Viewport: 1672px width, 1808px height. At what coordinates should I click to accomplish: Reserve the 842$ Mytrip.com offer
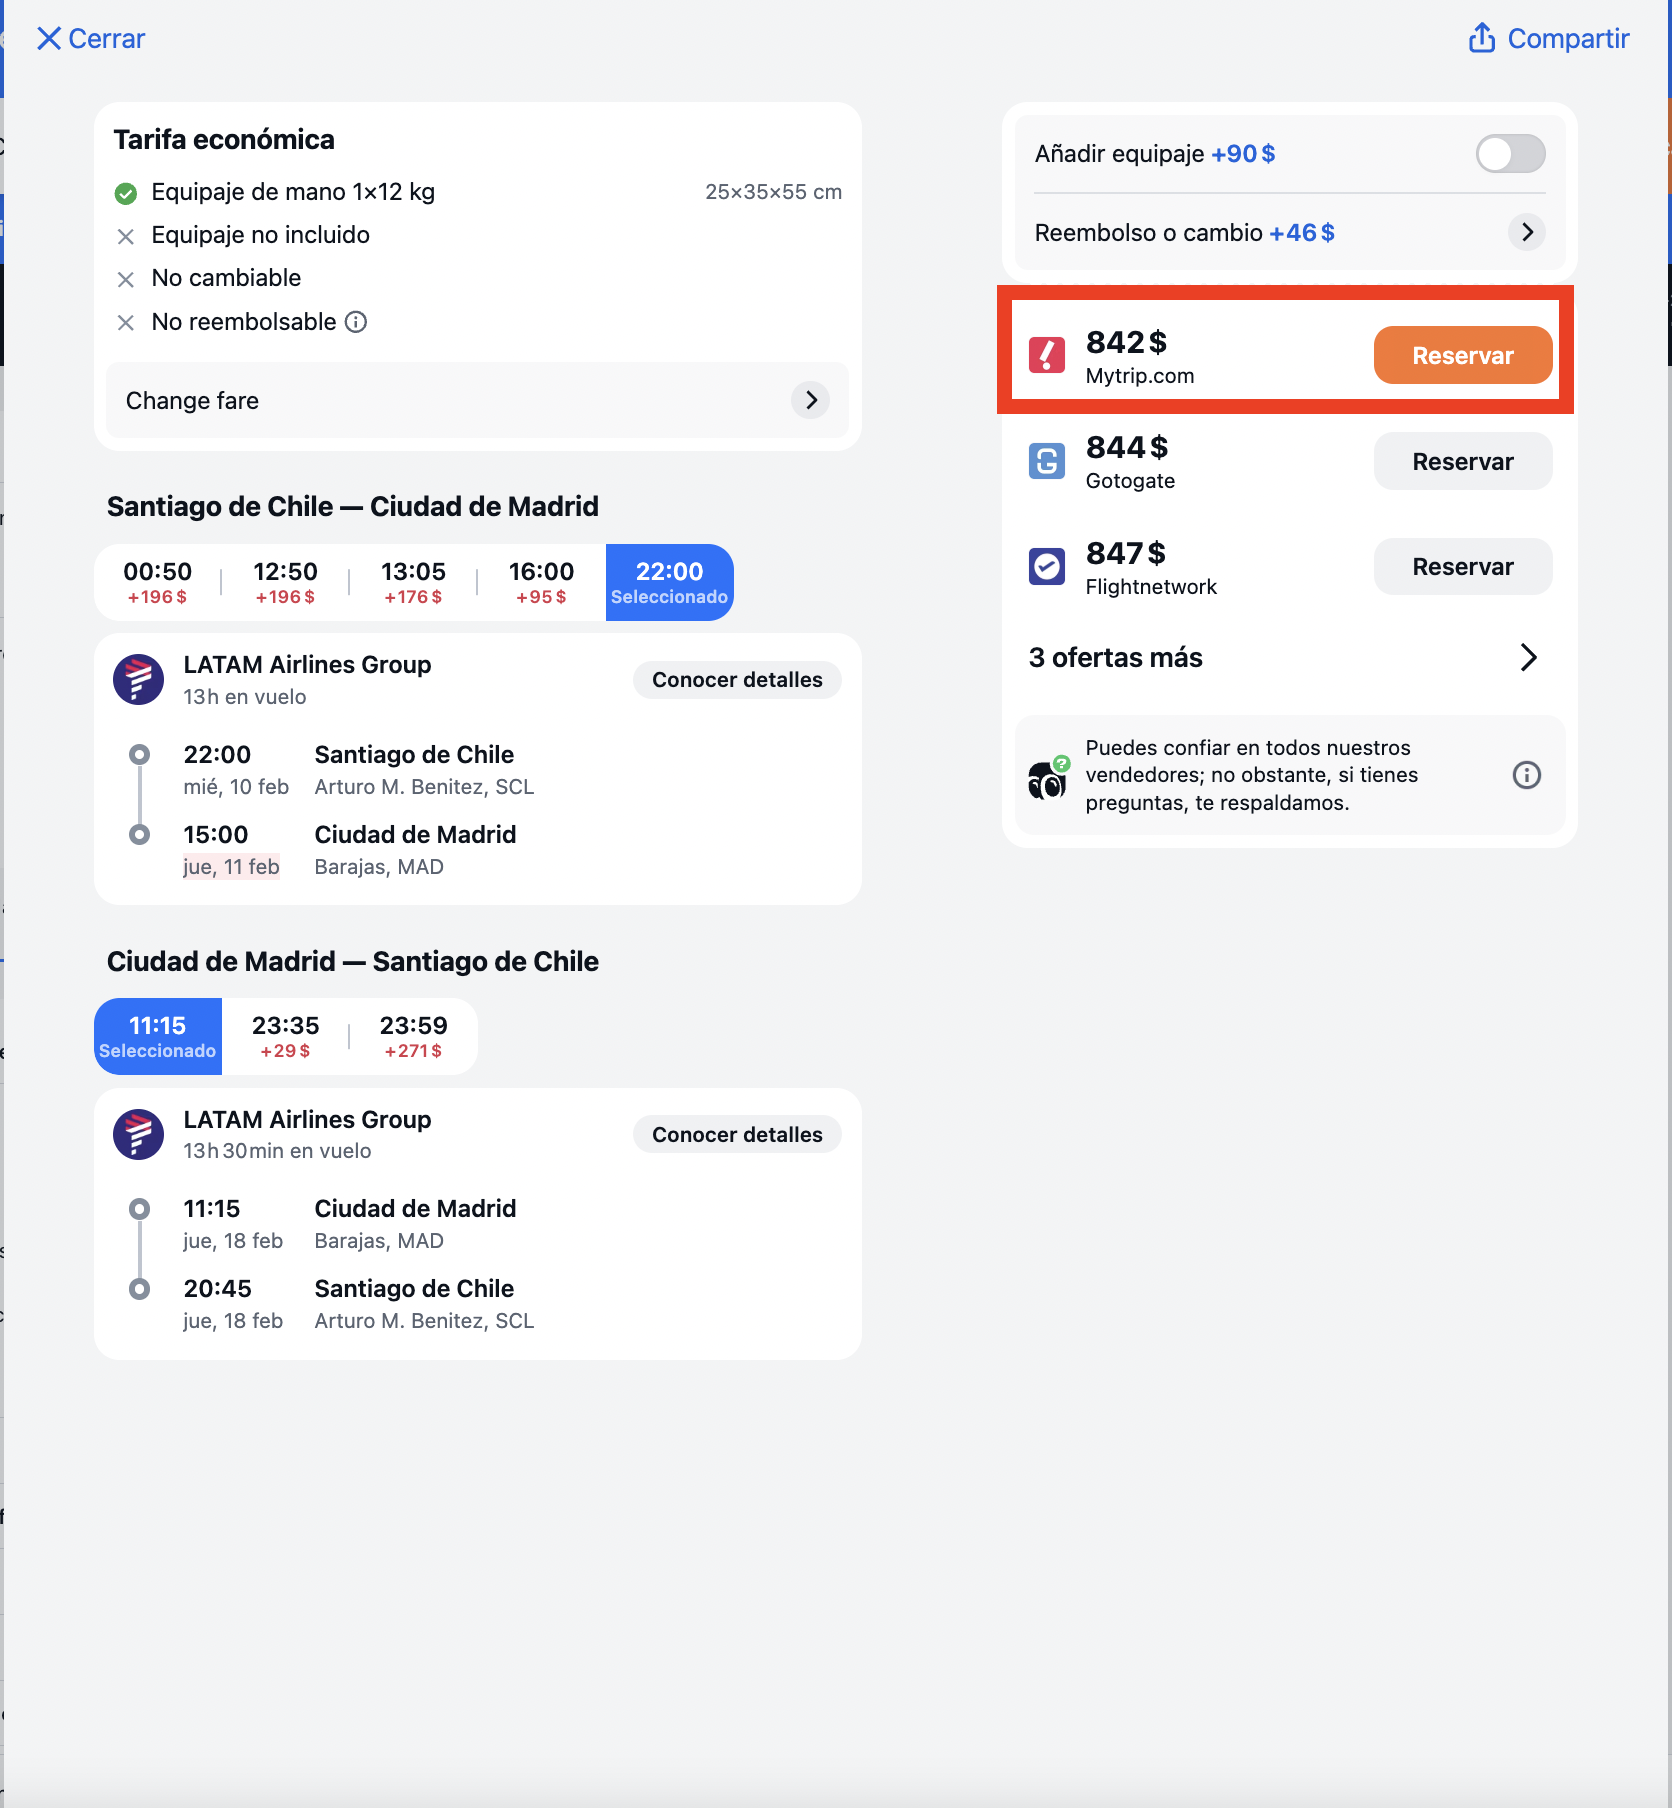click(1463, 355)
